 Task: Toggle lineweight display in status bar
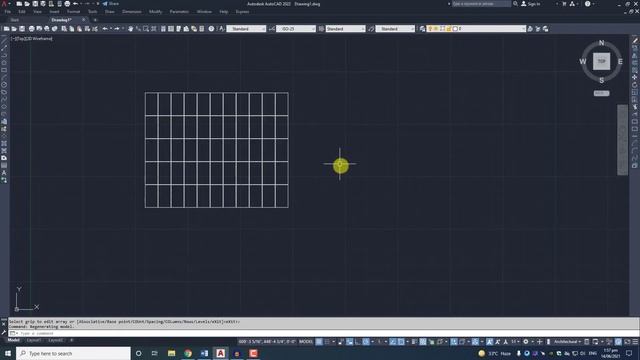pos(414,342)
